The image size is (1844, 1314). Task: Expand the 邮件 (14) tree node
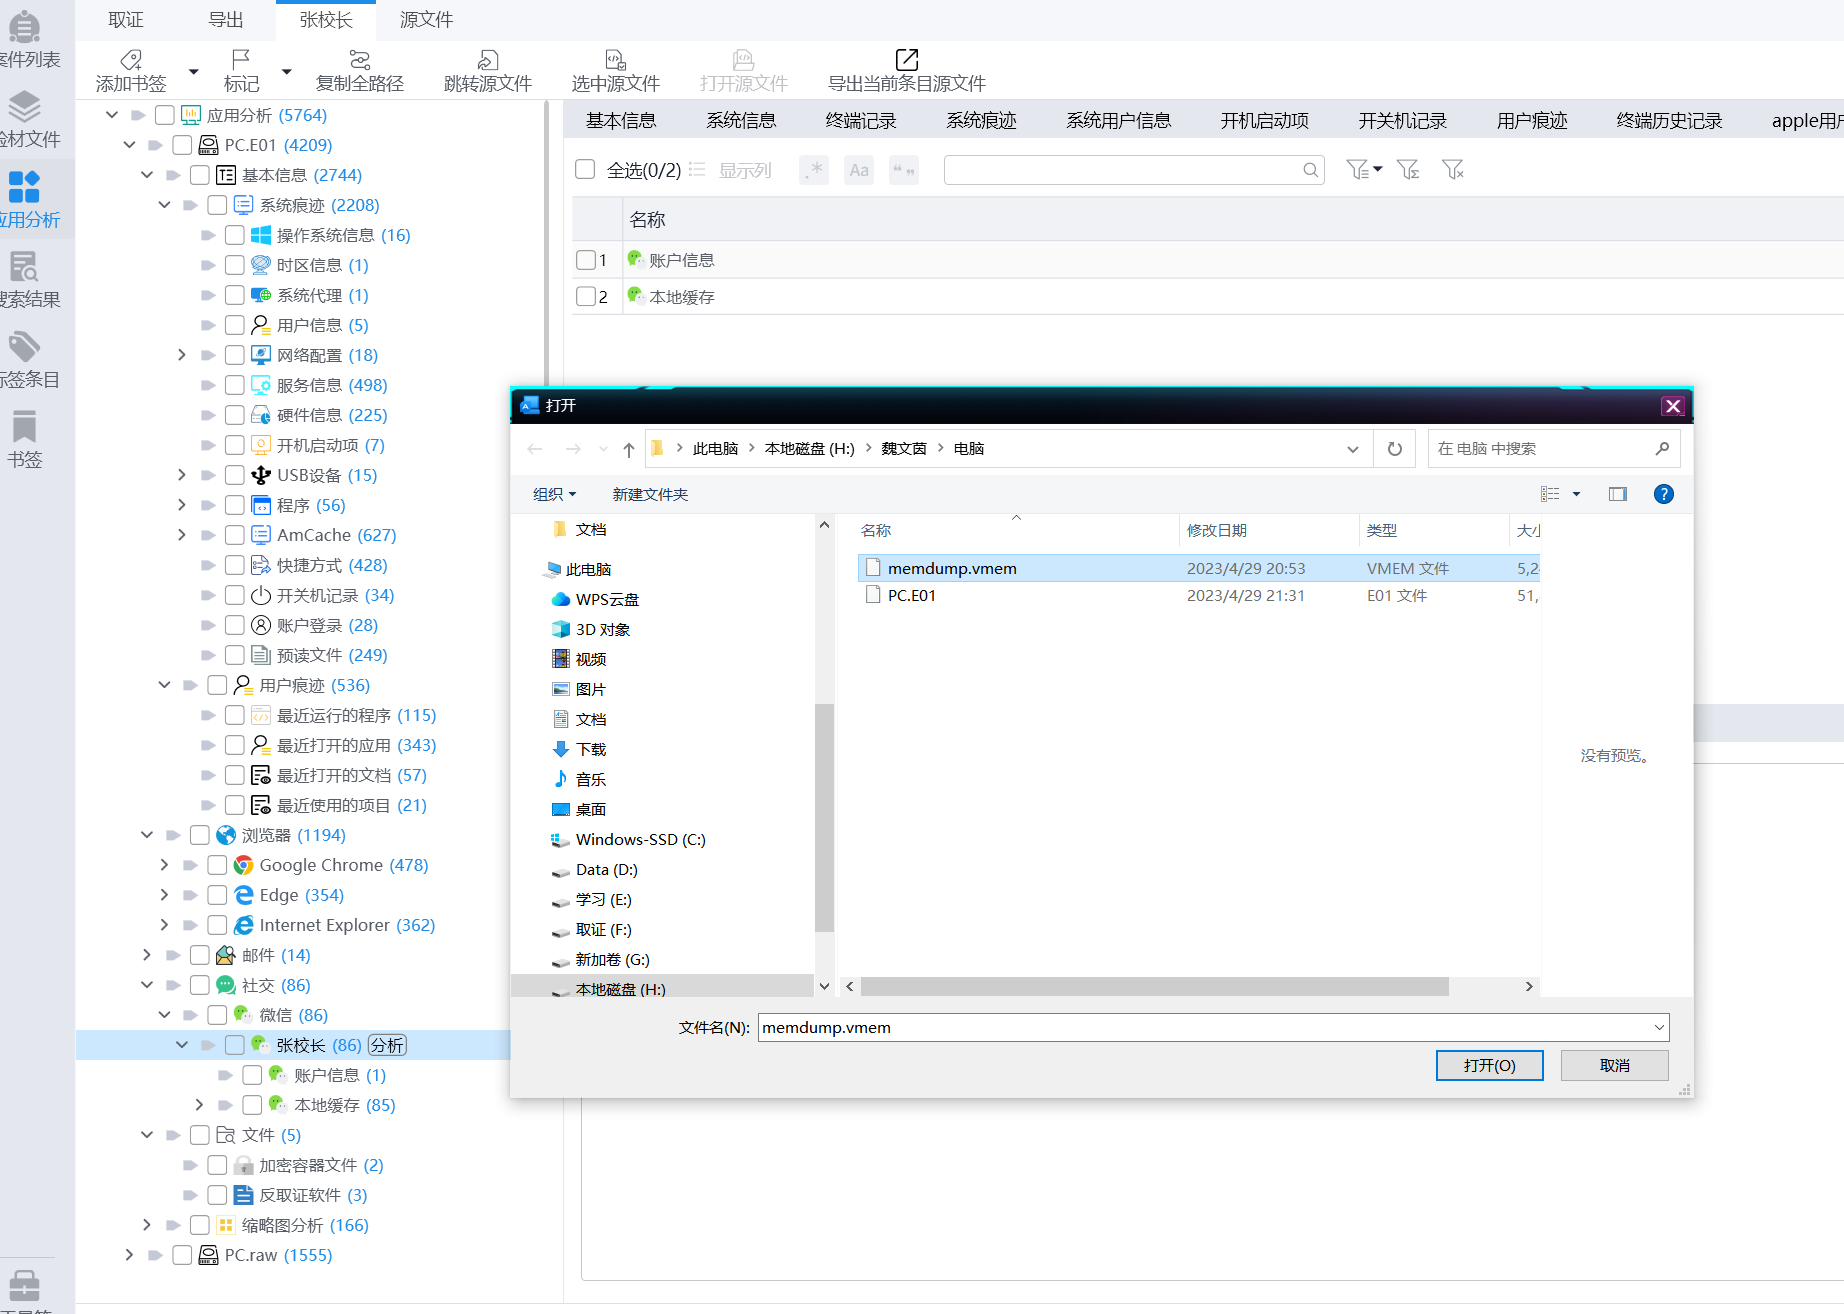click(147, 955)
